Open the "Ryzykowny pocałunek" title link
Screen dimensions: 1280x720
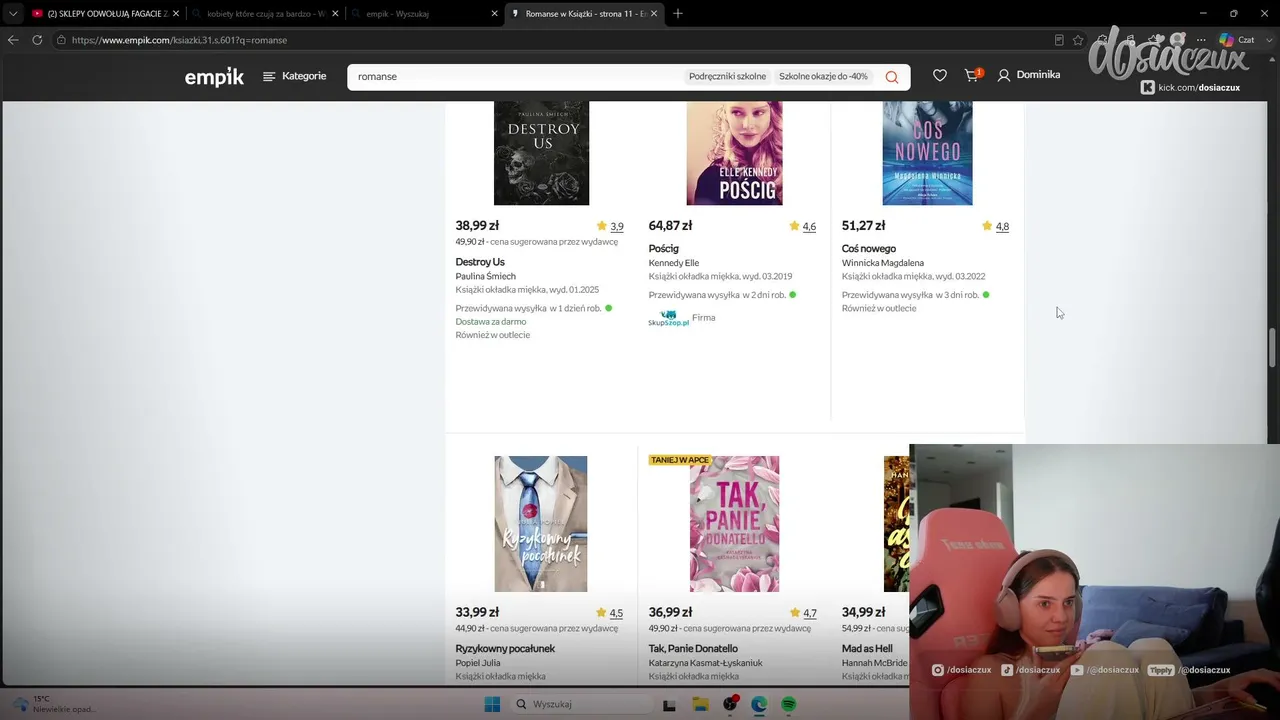(x=505, y=648)
